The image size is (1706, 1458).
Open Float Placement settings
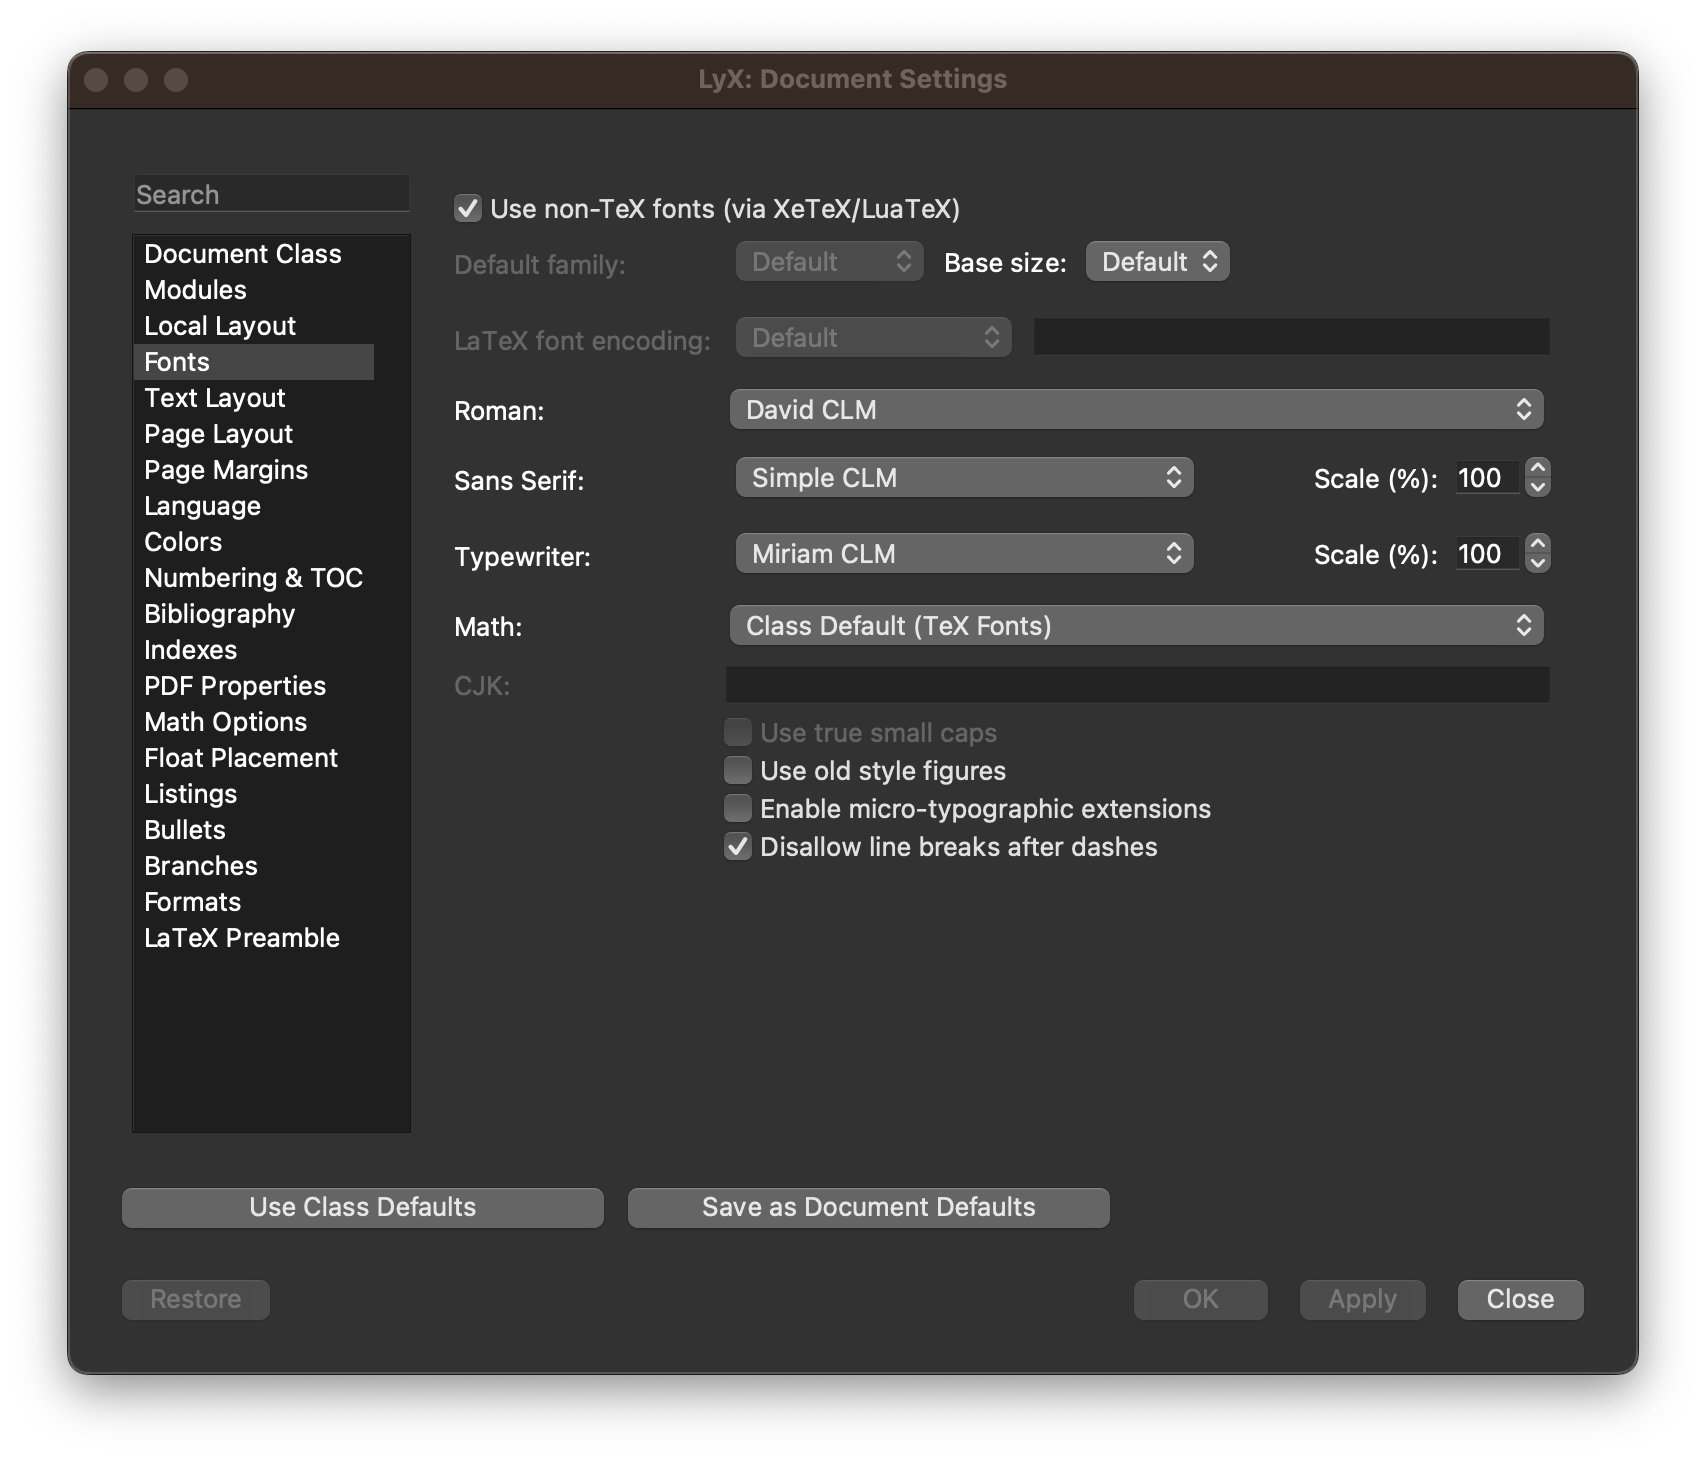tap(254, 758)
